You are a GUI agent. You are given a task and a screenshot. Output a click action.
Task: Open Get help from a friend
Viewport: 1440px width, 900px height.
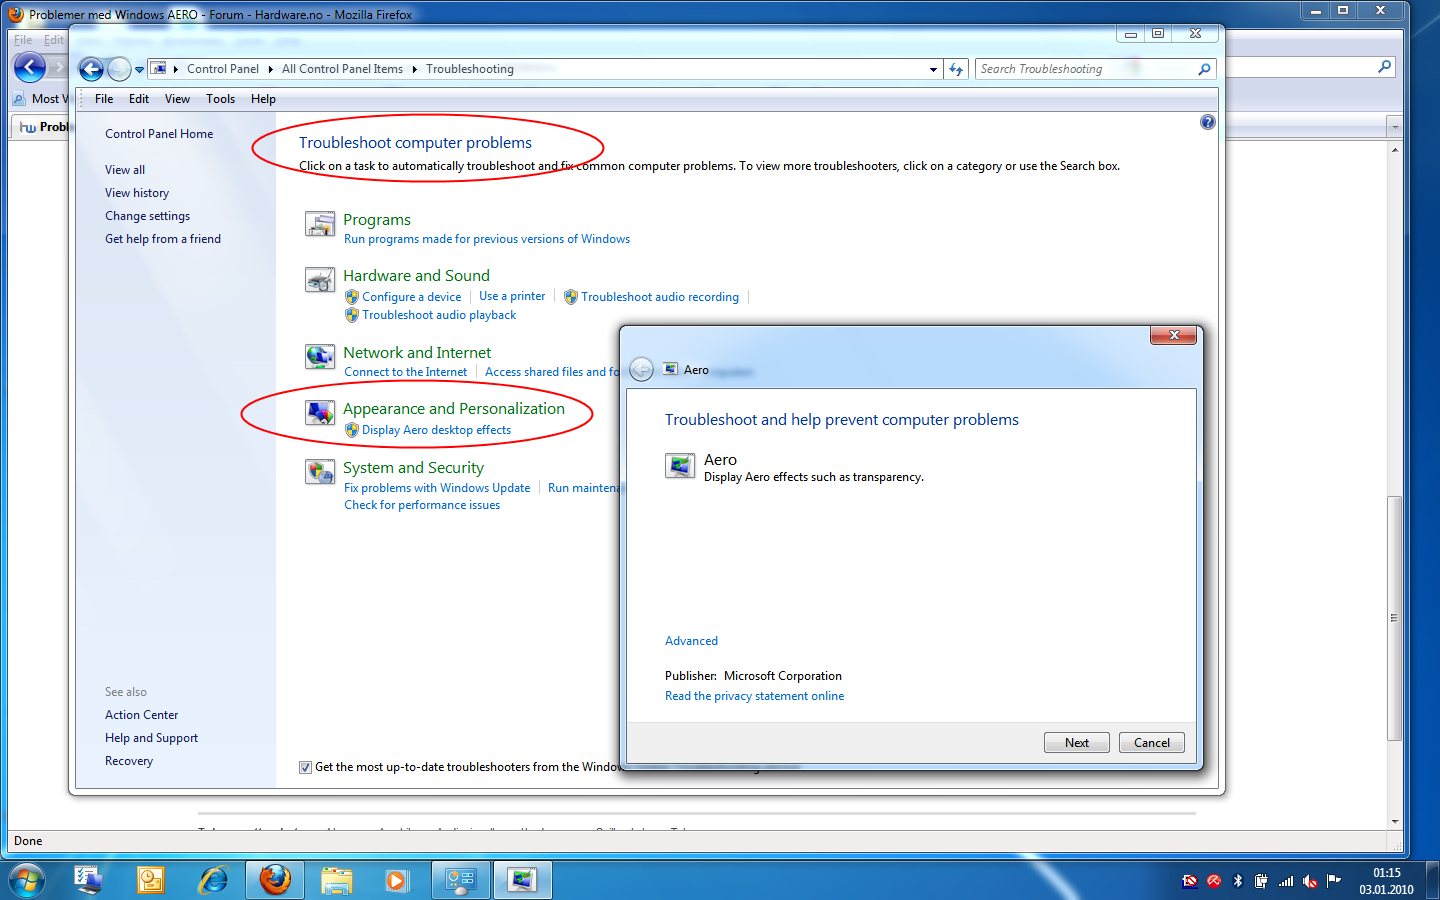pyautogui.click(x=163, y=239)
